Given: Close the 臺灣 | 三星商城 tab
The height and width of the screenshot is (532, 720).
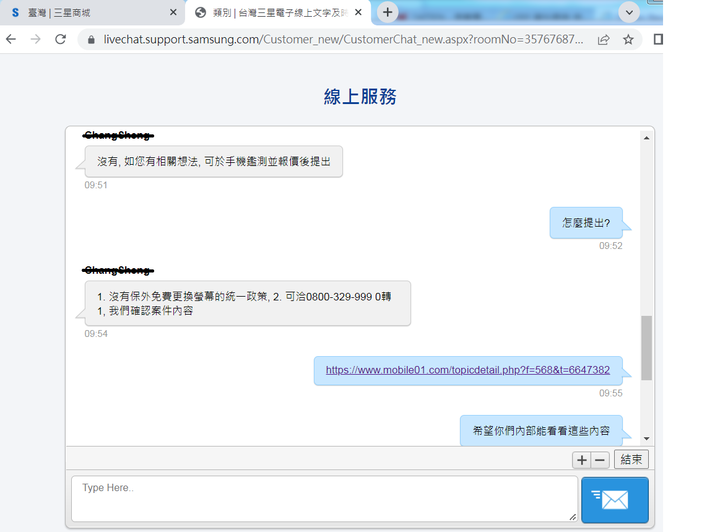Looking at the screenshot, I should click(x=173, y=12).
